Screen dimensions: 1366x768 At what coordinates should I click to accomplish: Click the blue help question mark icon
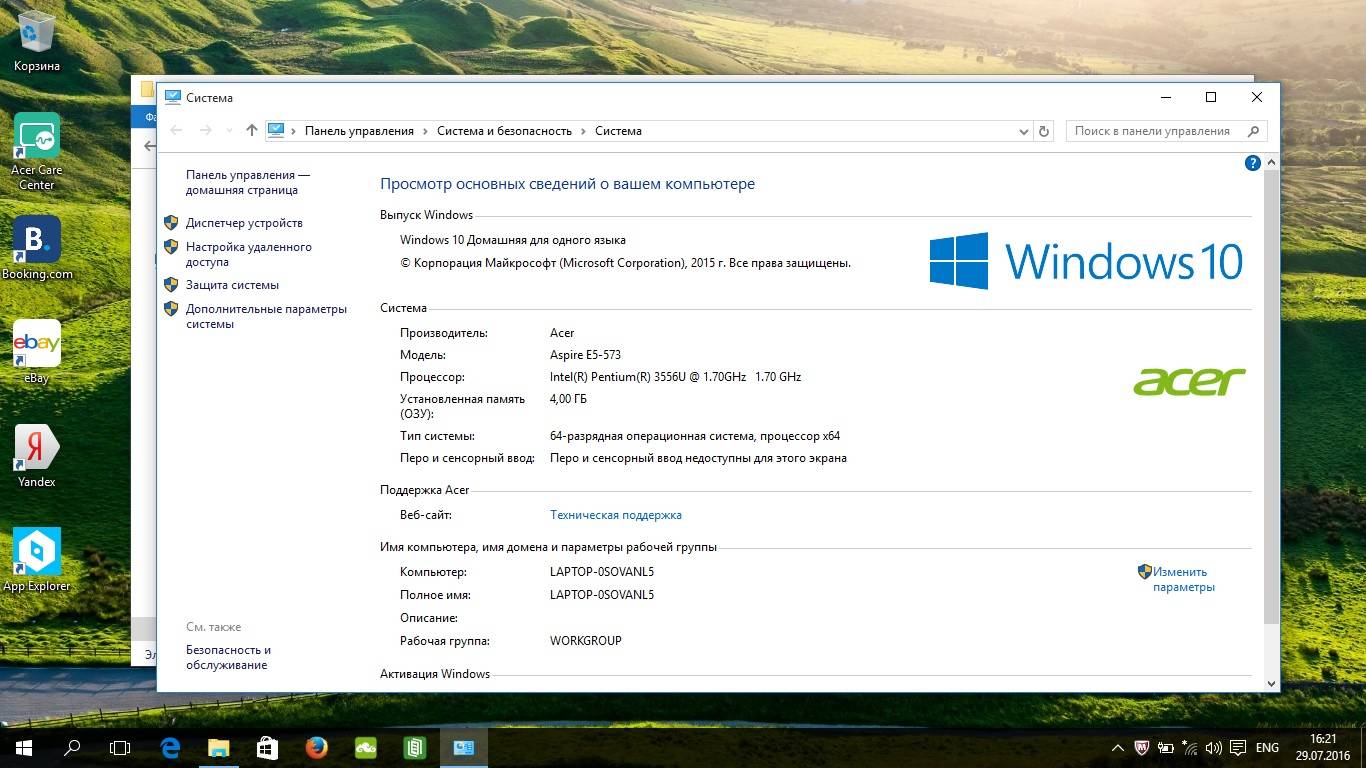1252,163
